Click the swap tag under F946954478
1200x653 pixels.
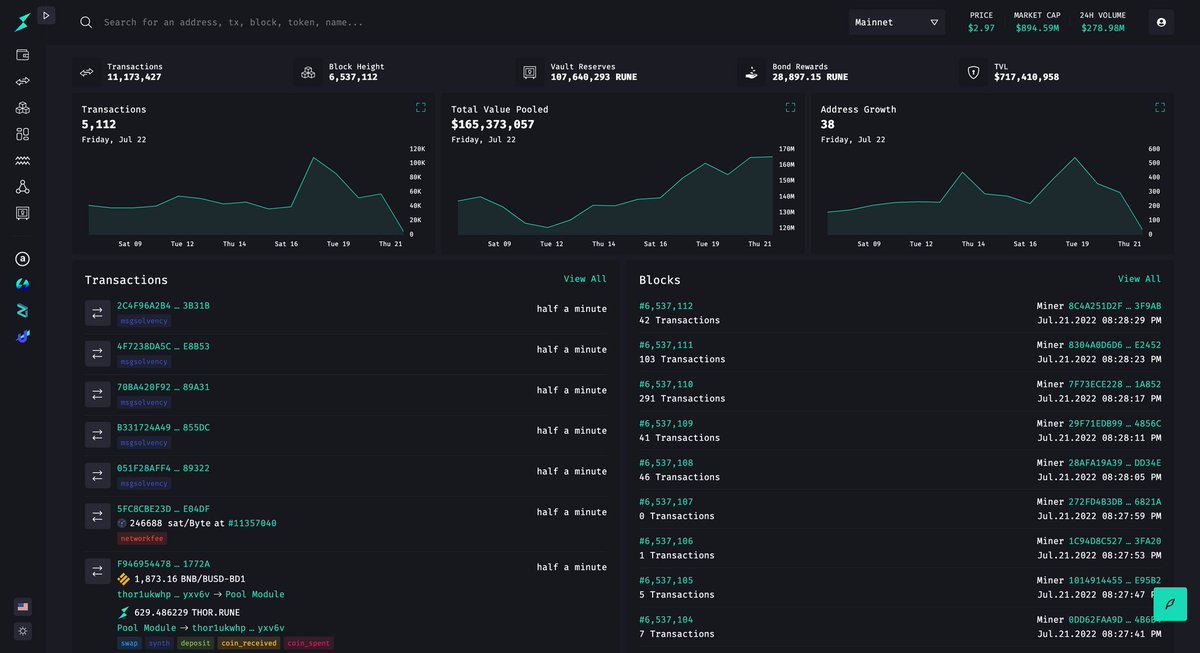(130, 643)
